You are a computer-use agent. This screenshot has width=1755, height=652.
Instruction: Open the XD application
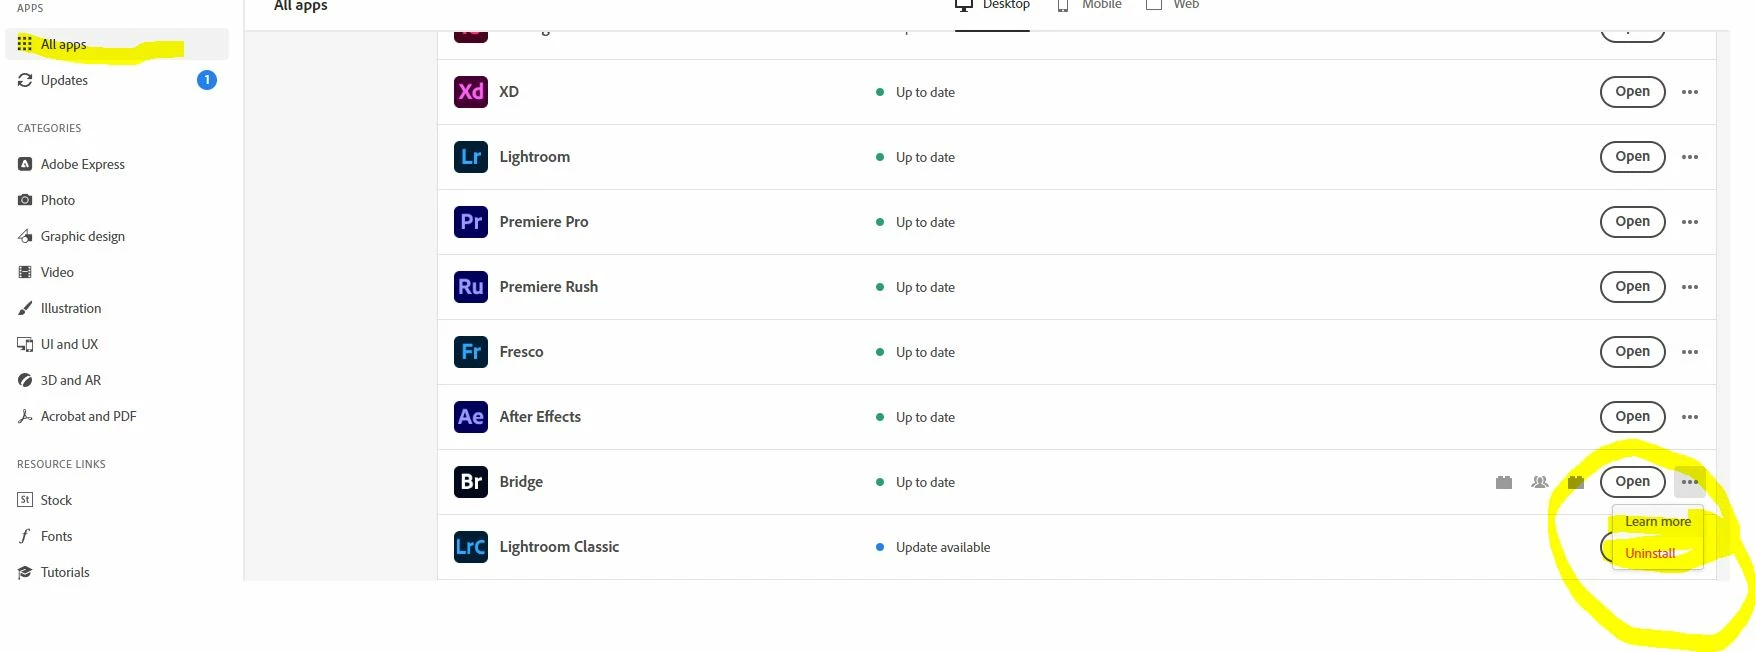[x=1632, y=92]
